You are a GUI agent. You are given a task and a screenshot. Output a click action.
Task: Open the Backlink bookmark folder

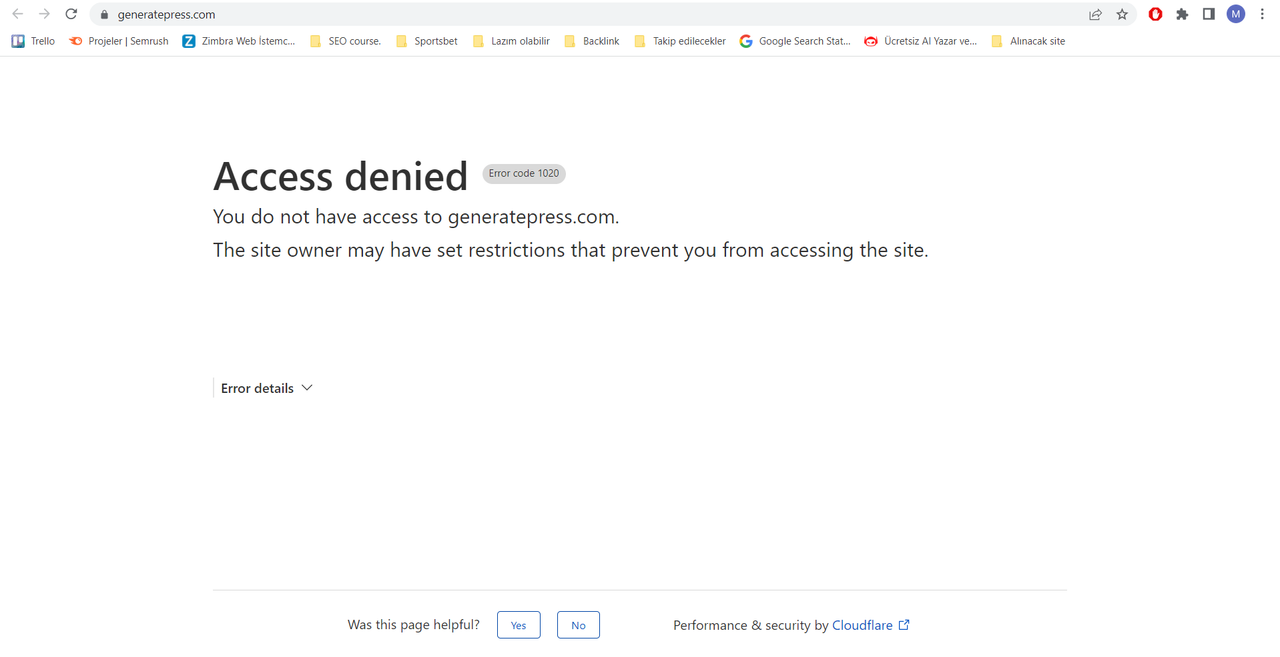pos(592,41)
